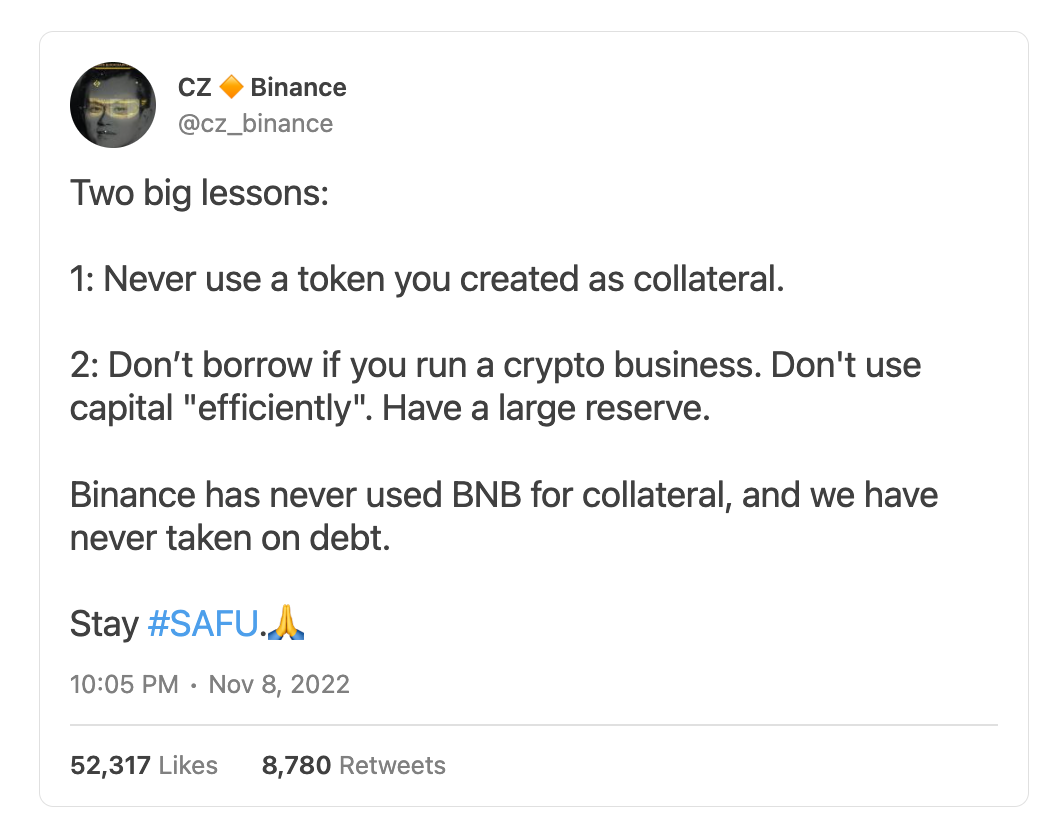Open the CZ display name
Image resolution: width=1064 pixels, height=826 pixels.
tap(194, 88)
